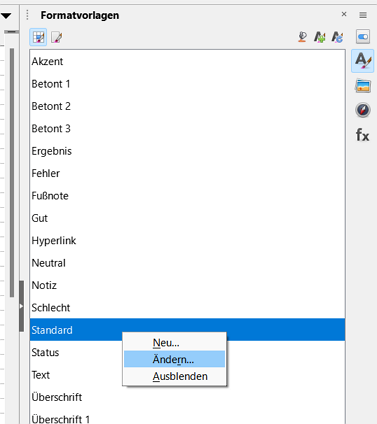Select the Überschrift style
The width and height of the screenshot is (377, 424).
tap(187, 397)
